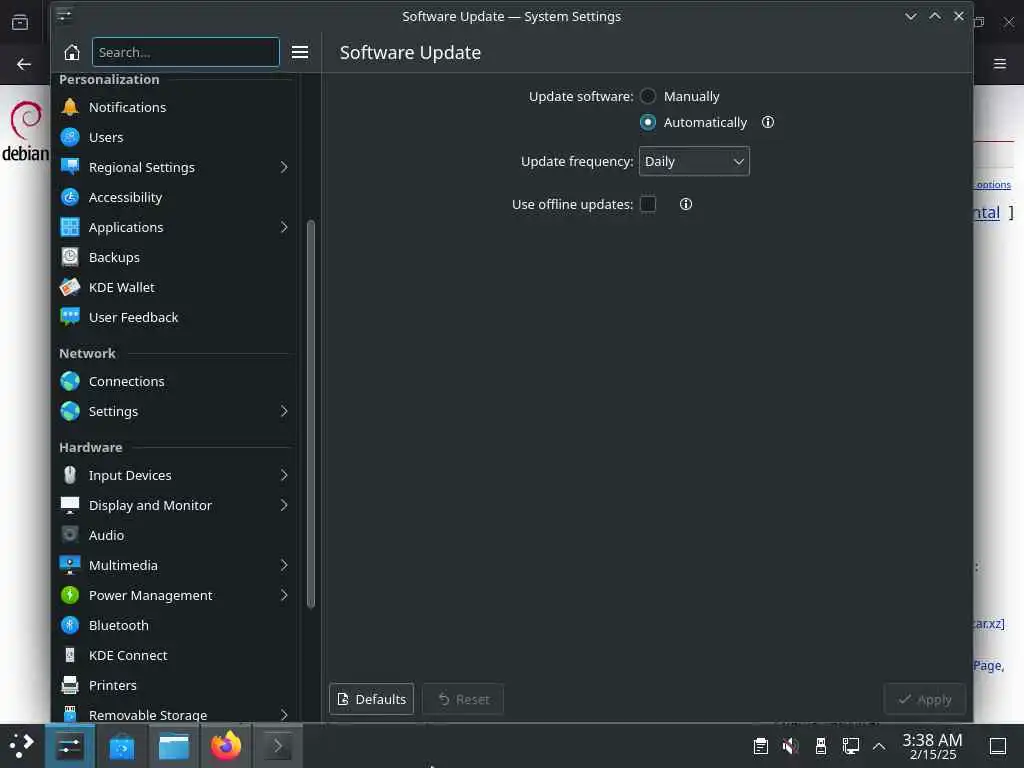Click the Reset button
The height and width of the screenshot is (768, 1024).
463,699
